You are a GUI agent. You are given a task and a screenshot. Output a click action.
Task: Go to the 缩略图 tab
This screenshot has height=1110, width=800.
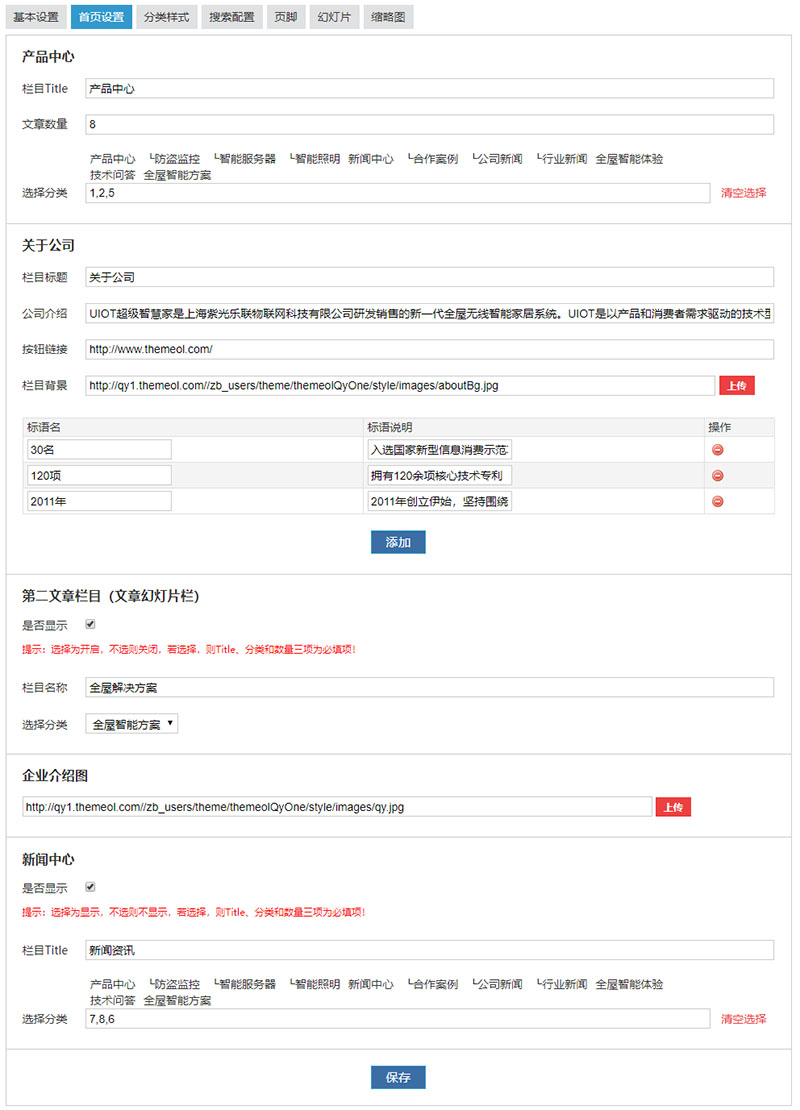point(389,18)
